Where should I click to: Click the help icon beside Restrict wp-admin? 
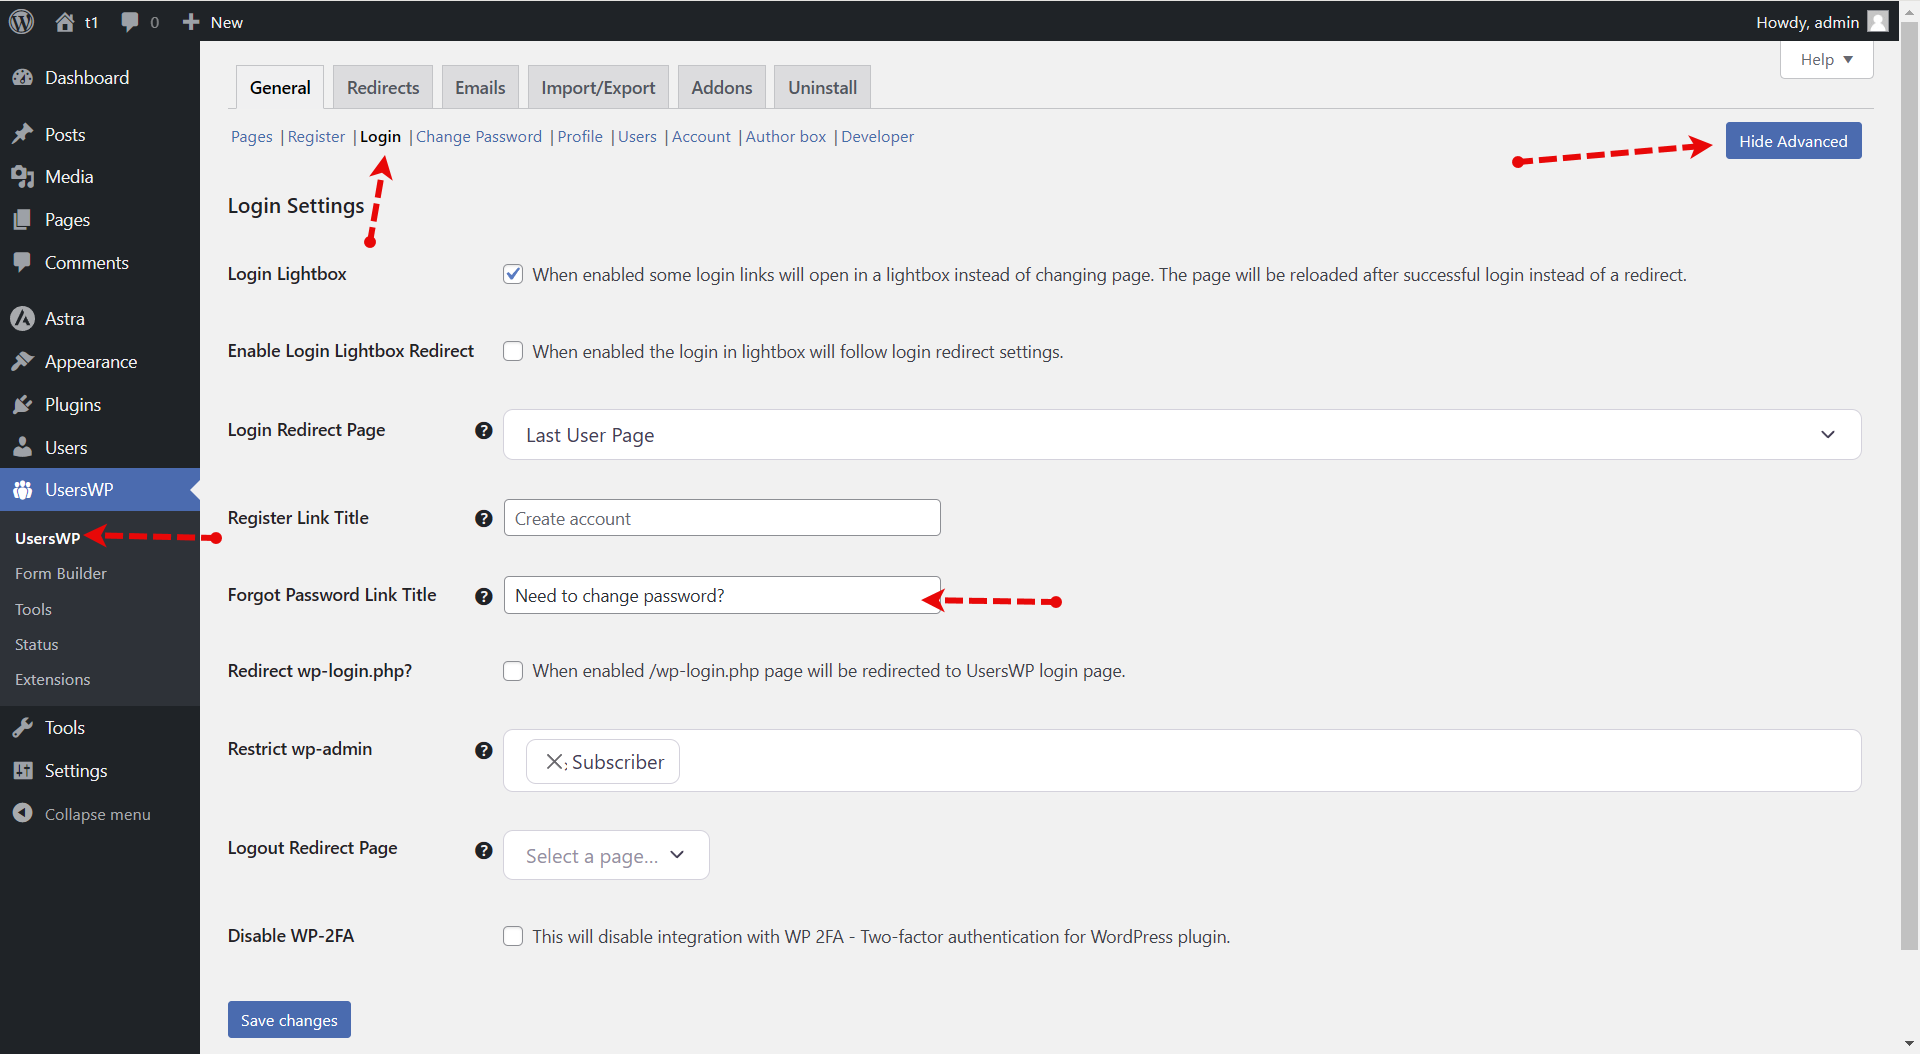(484, 750)
